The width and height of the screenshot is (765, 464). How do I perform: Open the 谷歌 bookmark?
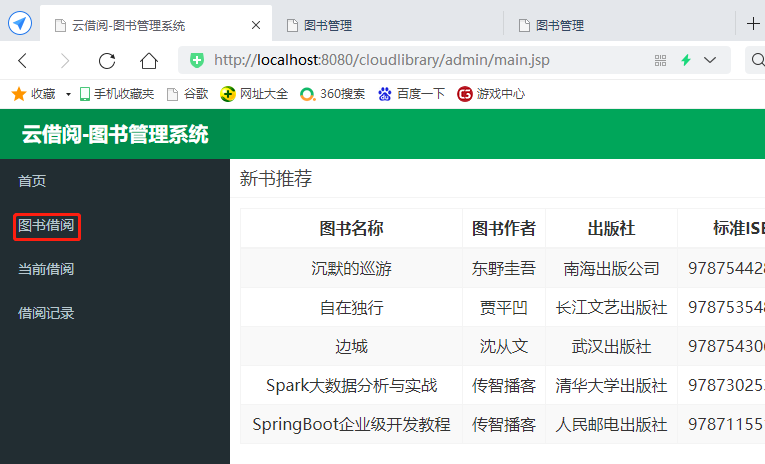coord(188,94)
